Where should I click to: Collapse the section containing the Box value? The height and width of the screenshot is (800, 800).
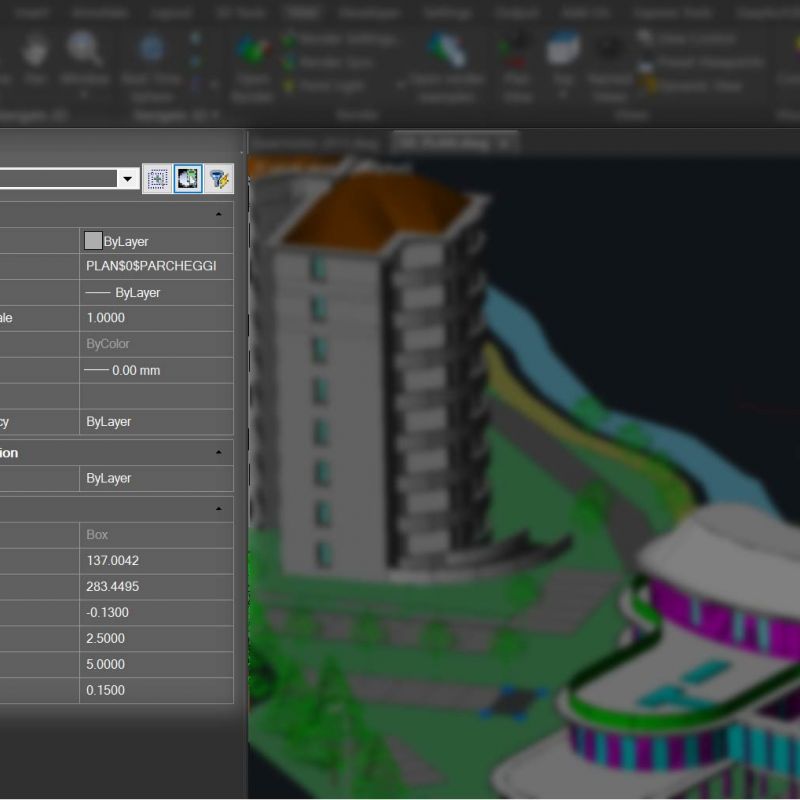point(218,509)
